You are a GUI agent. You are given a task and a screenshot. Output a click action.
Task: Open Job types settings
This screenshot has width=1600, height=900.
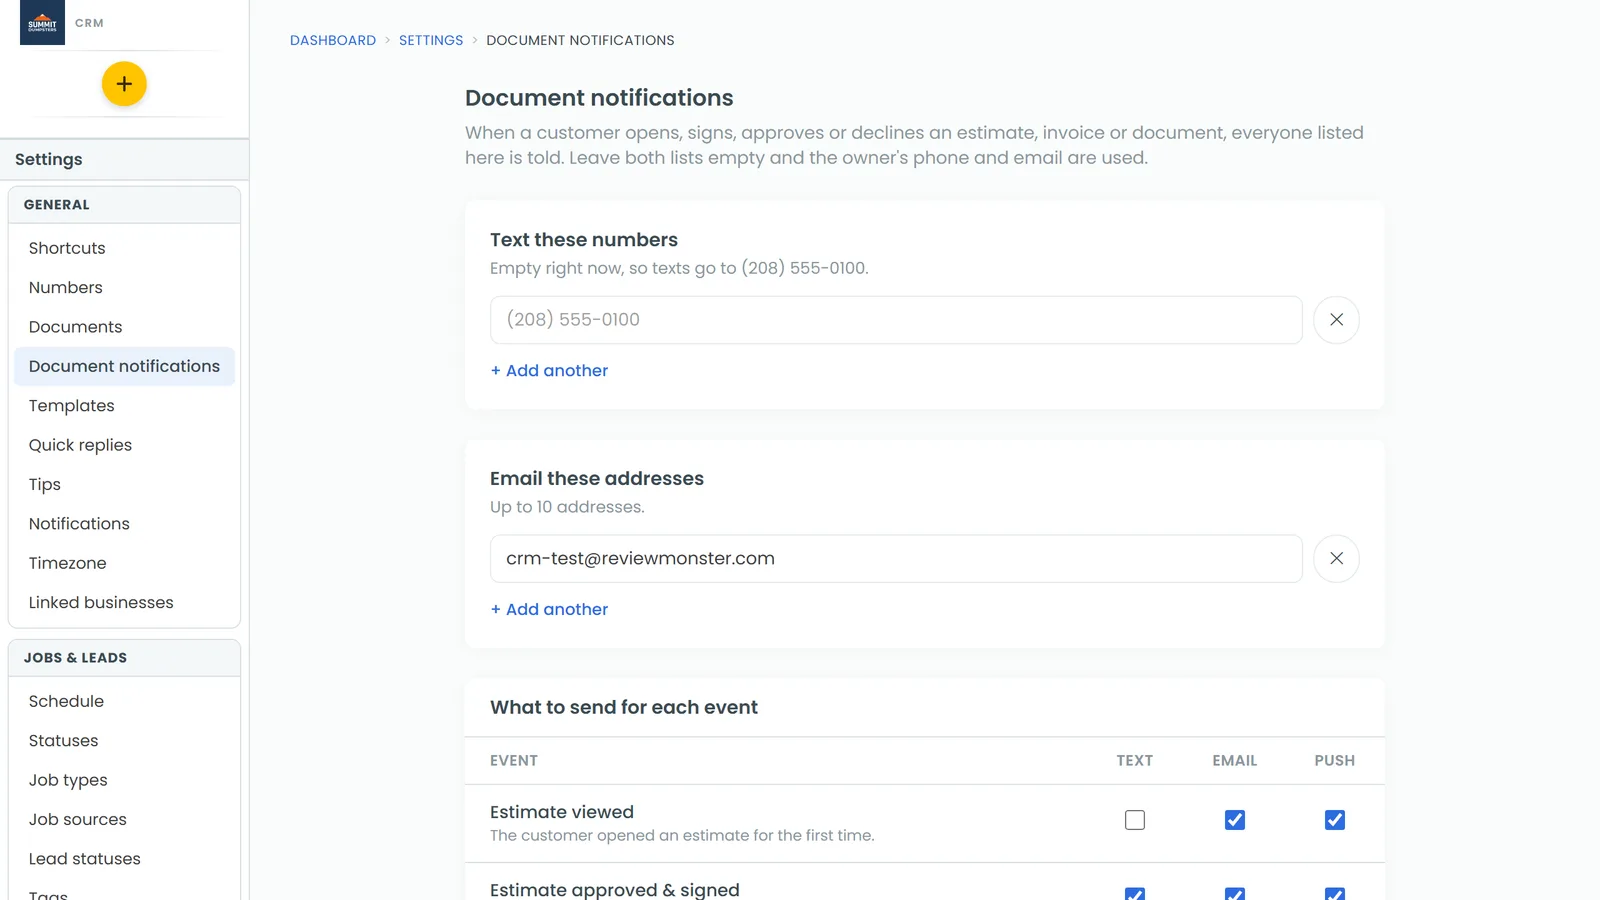(x=124, y=780)
